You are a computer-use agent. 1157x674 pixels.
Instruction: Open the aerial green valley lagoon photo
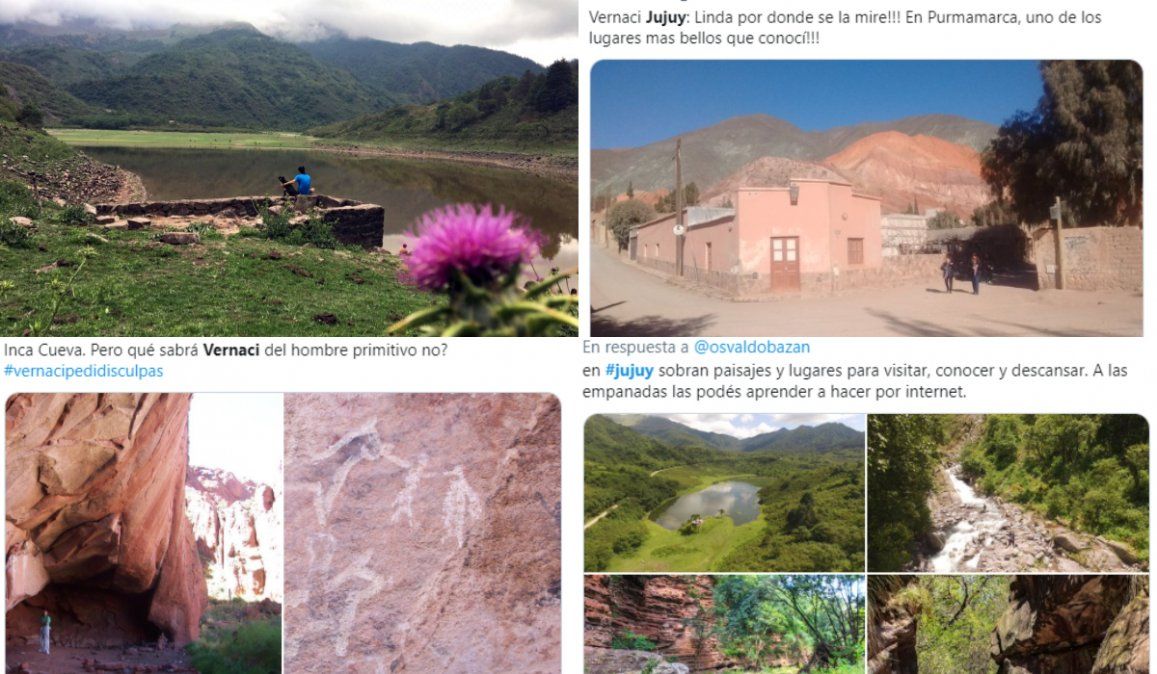[724, 493]
